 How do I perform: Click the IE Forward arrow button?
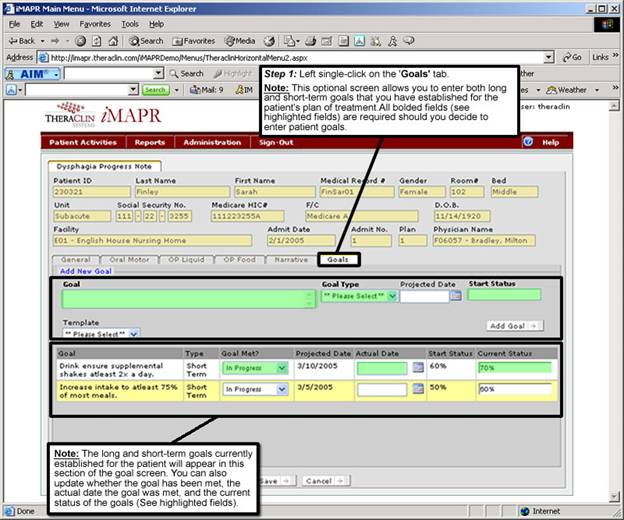(55, 41)
